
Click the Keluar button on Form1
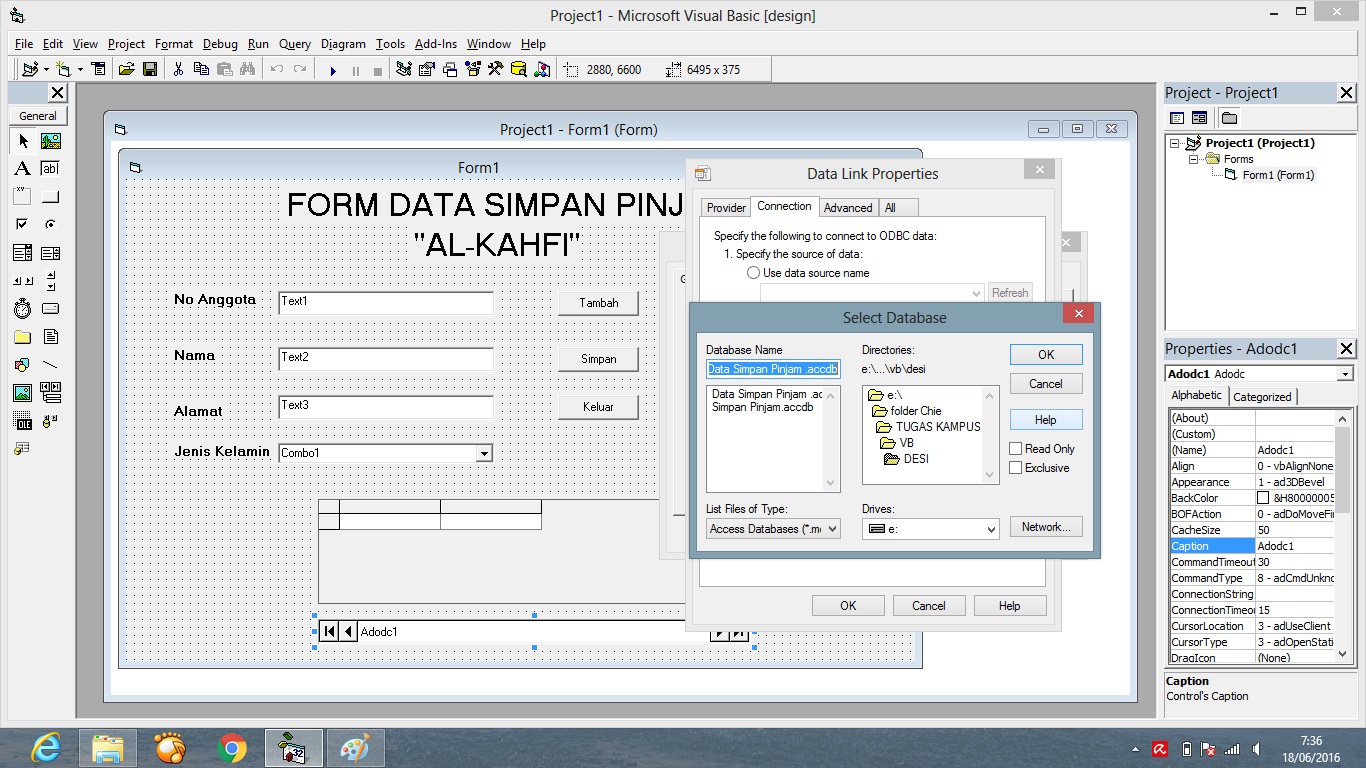(x=599, y=407)
